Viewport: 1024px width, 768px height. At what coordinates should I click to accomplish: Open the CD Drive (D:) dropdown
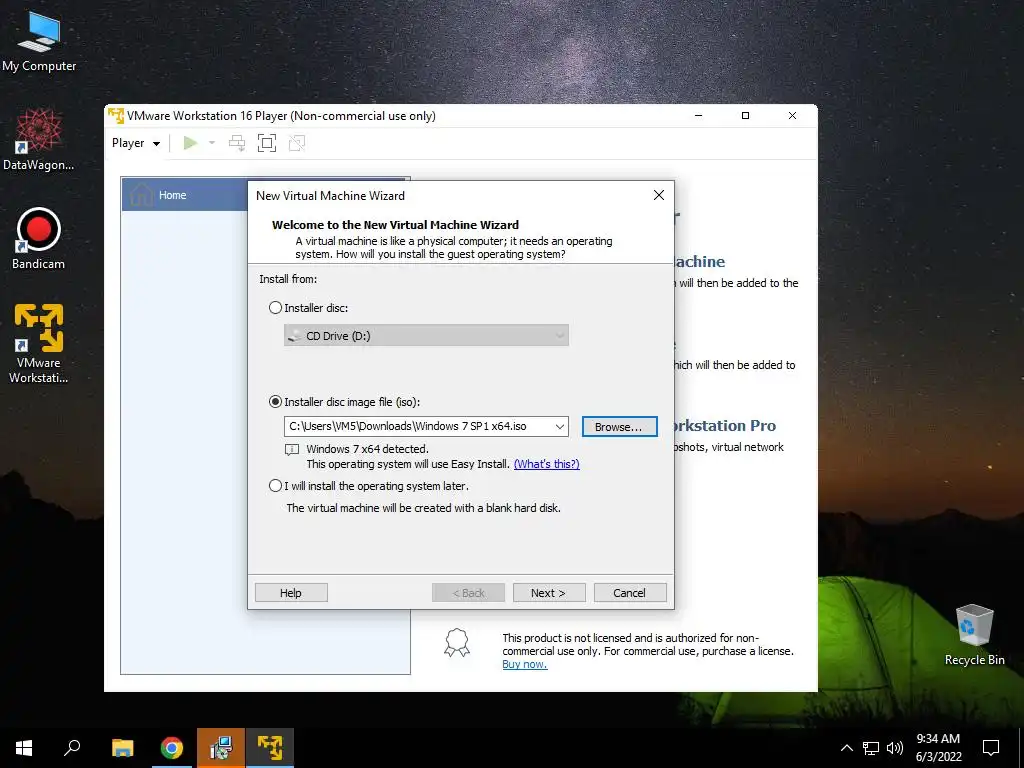(426, 336)
